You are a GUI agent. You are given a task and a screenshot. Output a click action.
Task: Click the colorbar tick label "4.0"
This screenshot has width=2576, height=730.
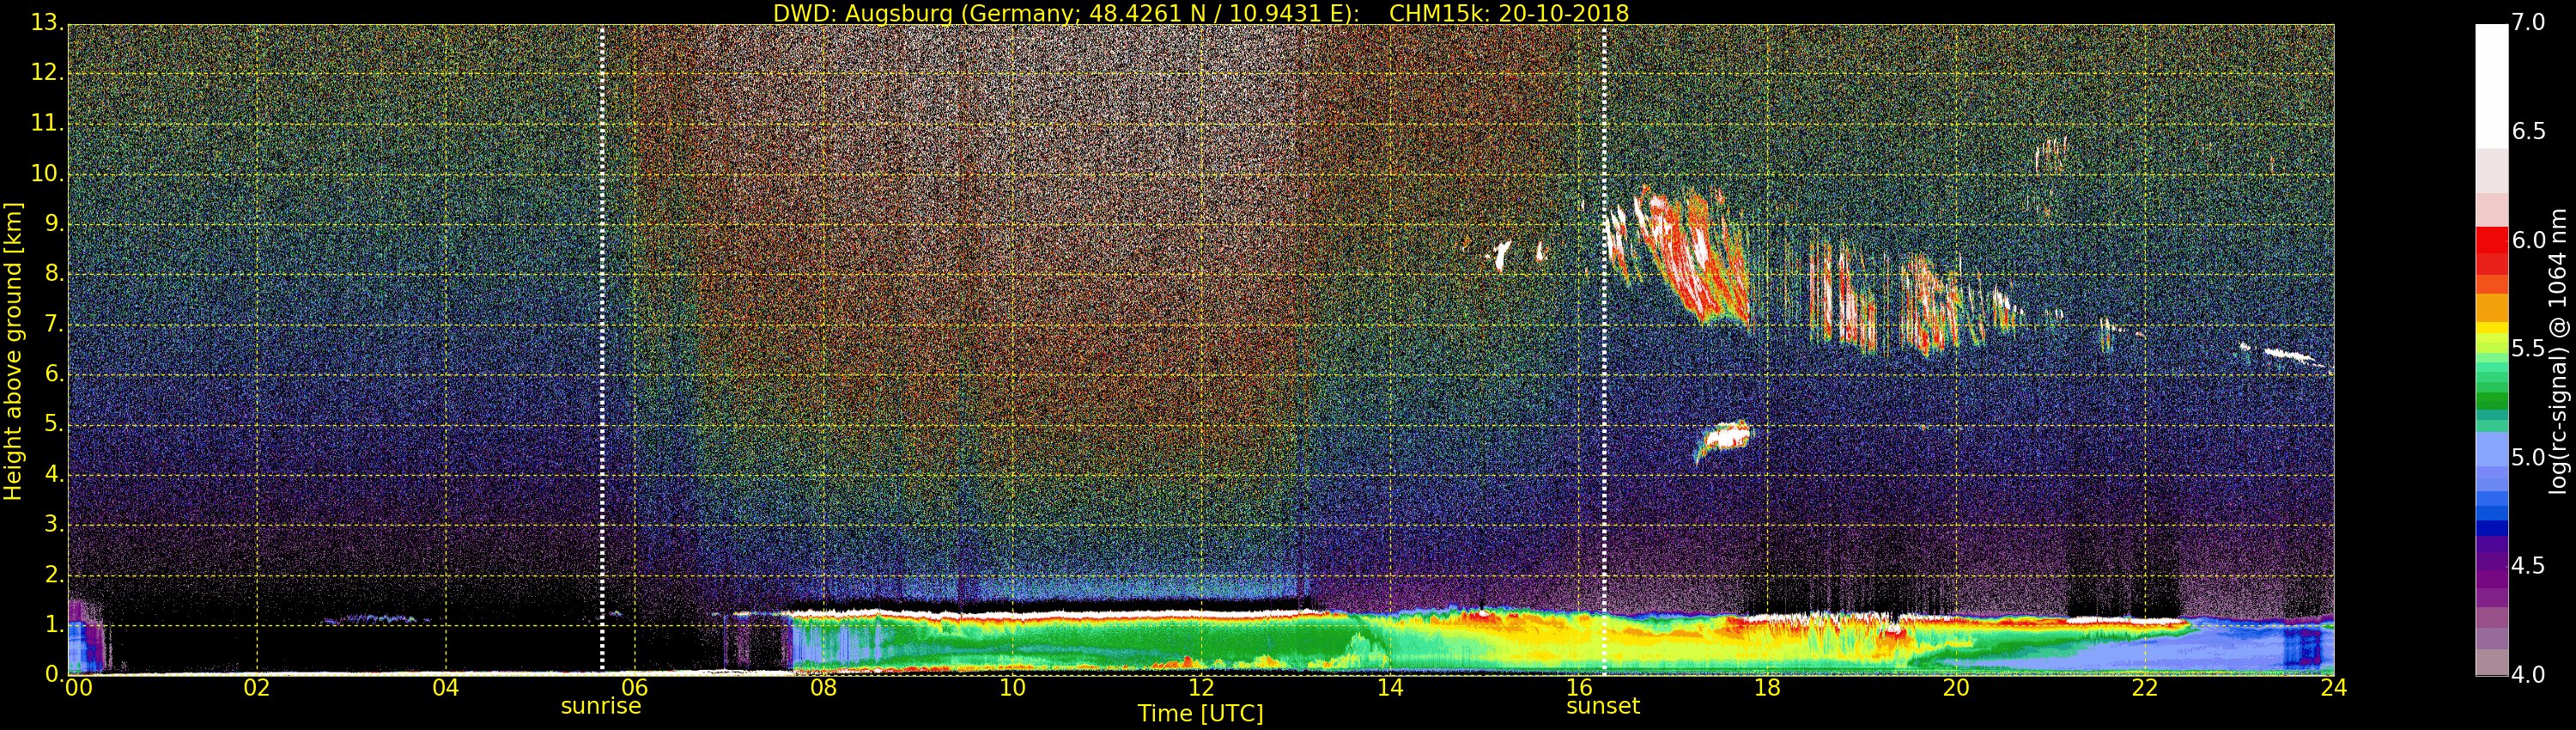(x=2528, y=675)
